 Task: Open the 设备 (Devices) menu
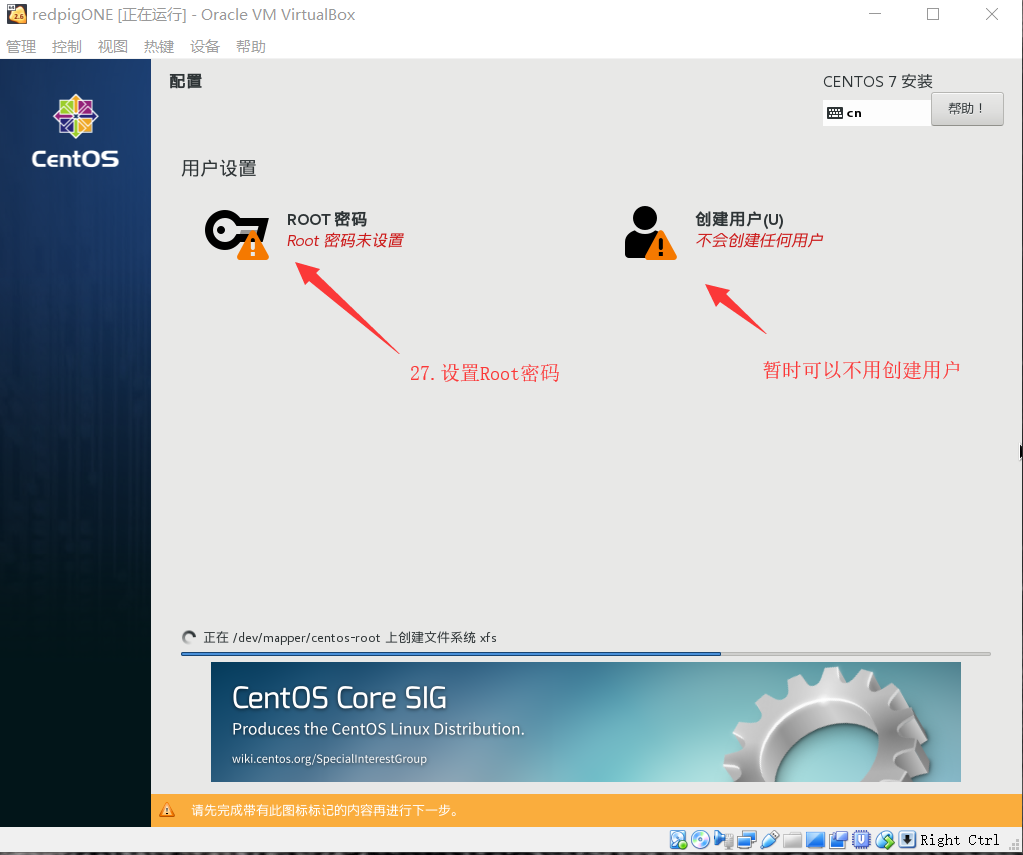pyautogui.click(x=204, y=45)
